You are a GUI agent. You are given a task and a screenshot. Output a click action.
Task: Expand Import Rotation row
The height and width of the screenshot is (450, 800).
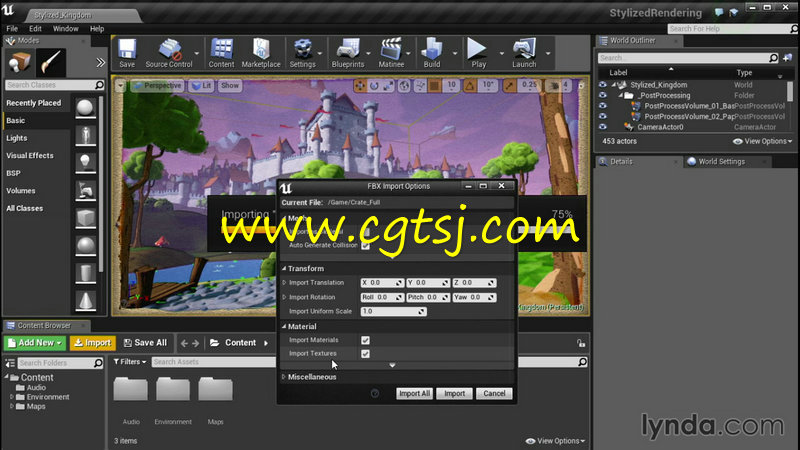pos(284,297)
